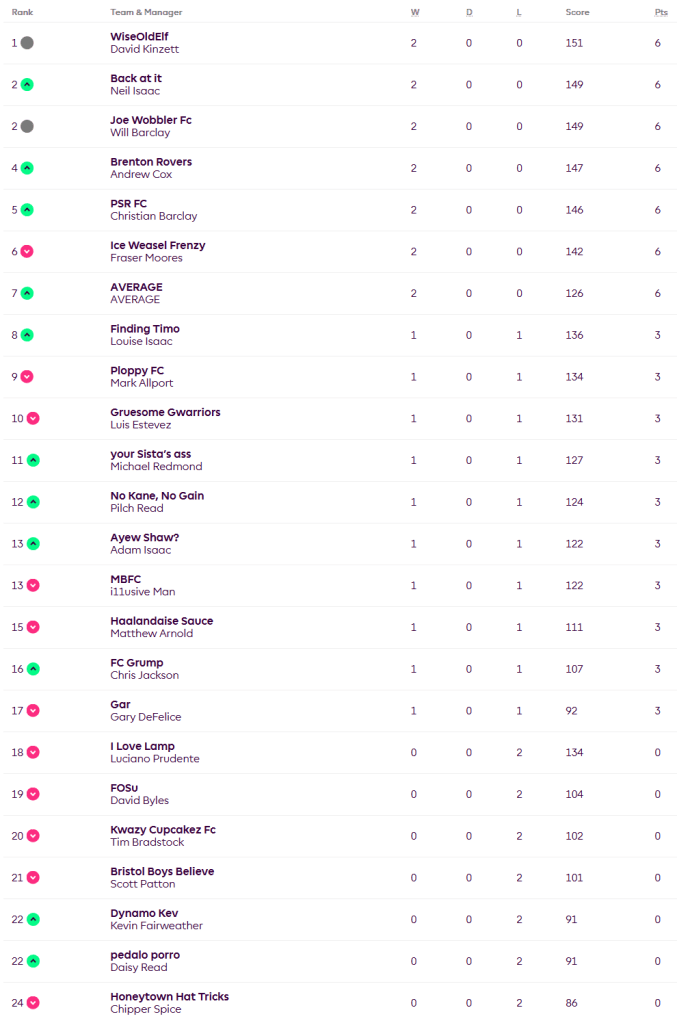Click the red down arrow beside Honeytown Hat Tricks

[x=33, y=1003]
